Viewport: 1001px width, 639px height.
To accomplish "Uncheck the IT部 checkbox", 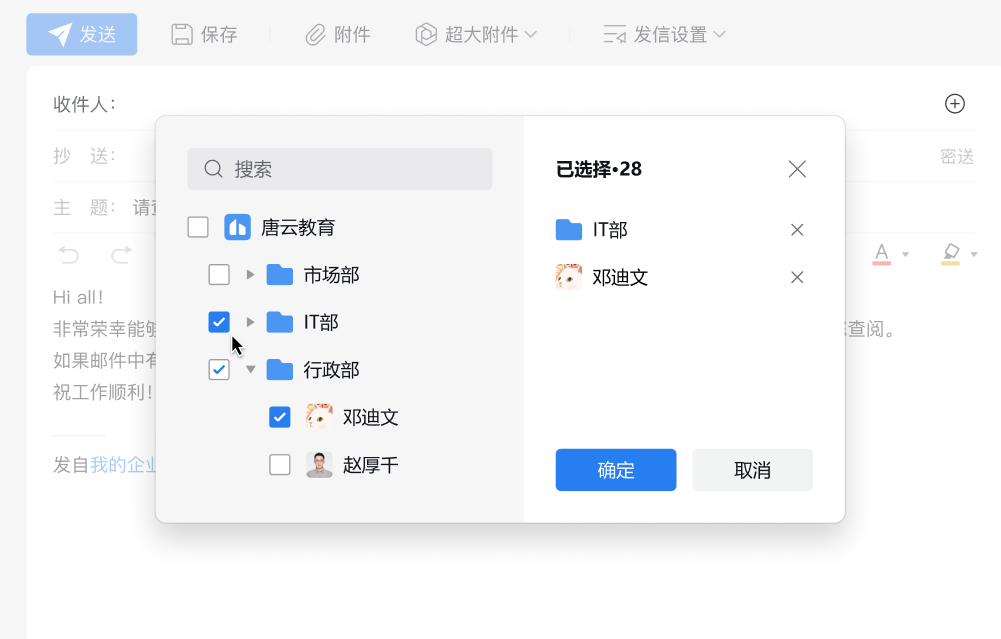I will coord(219,322).
